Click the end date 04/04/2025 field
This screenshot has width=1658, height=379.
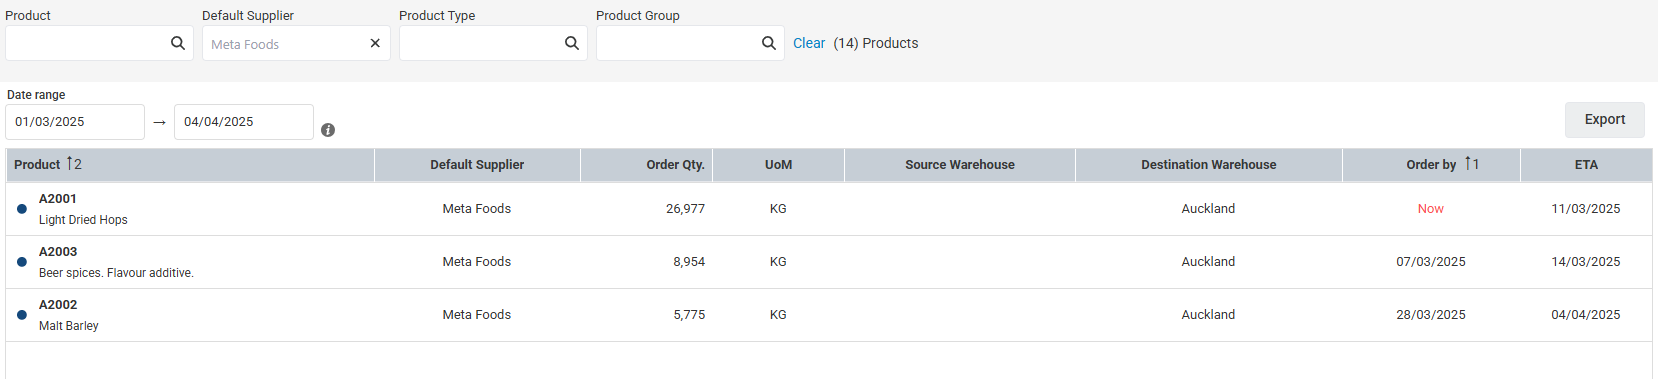click(244, 122)
